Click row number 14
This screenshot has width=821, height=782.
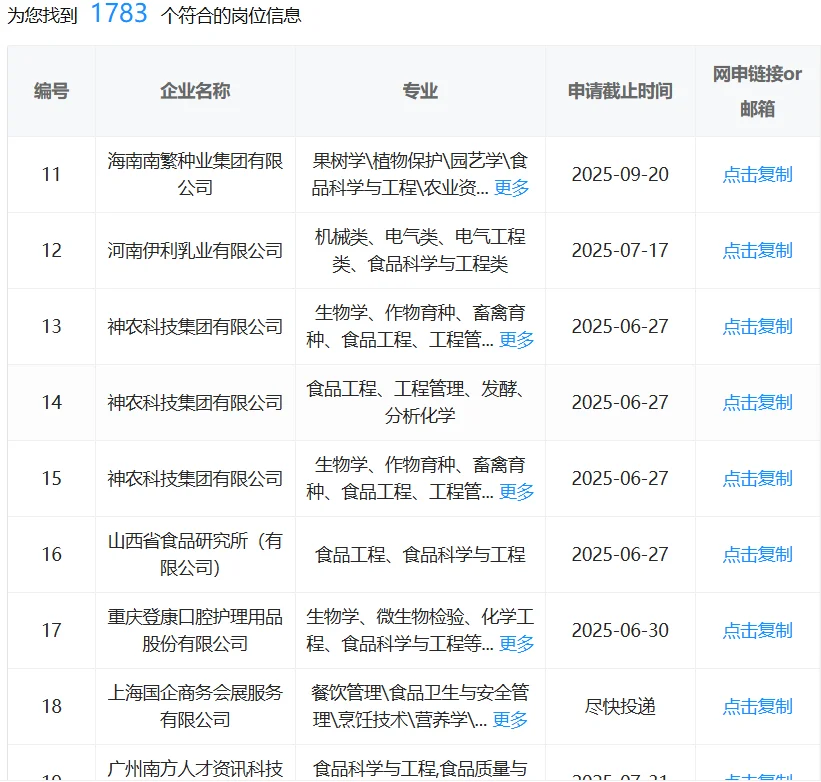51,402
